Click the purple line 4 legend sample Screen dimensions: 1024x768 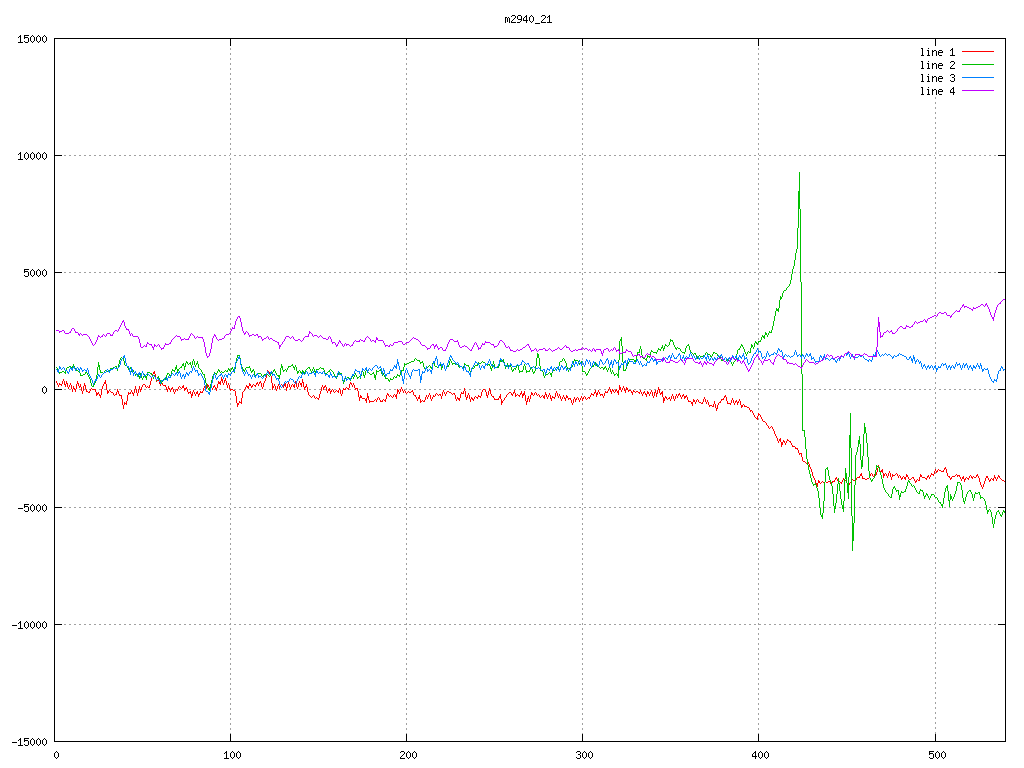pos(978,91)
